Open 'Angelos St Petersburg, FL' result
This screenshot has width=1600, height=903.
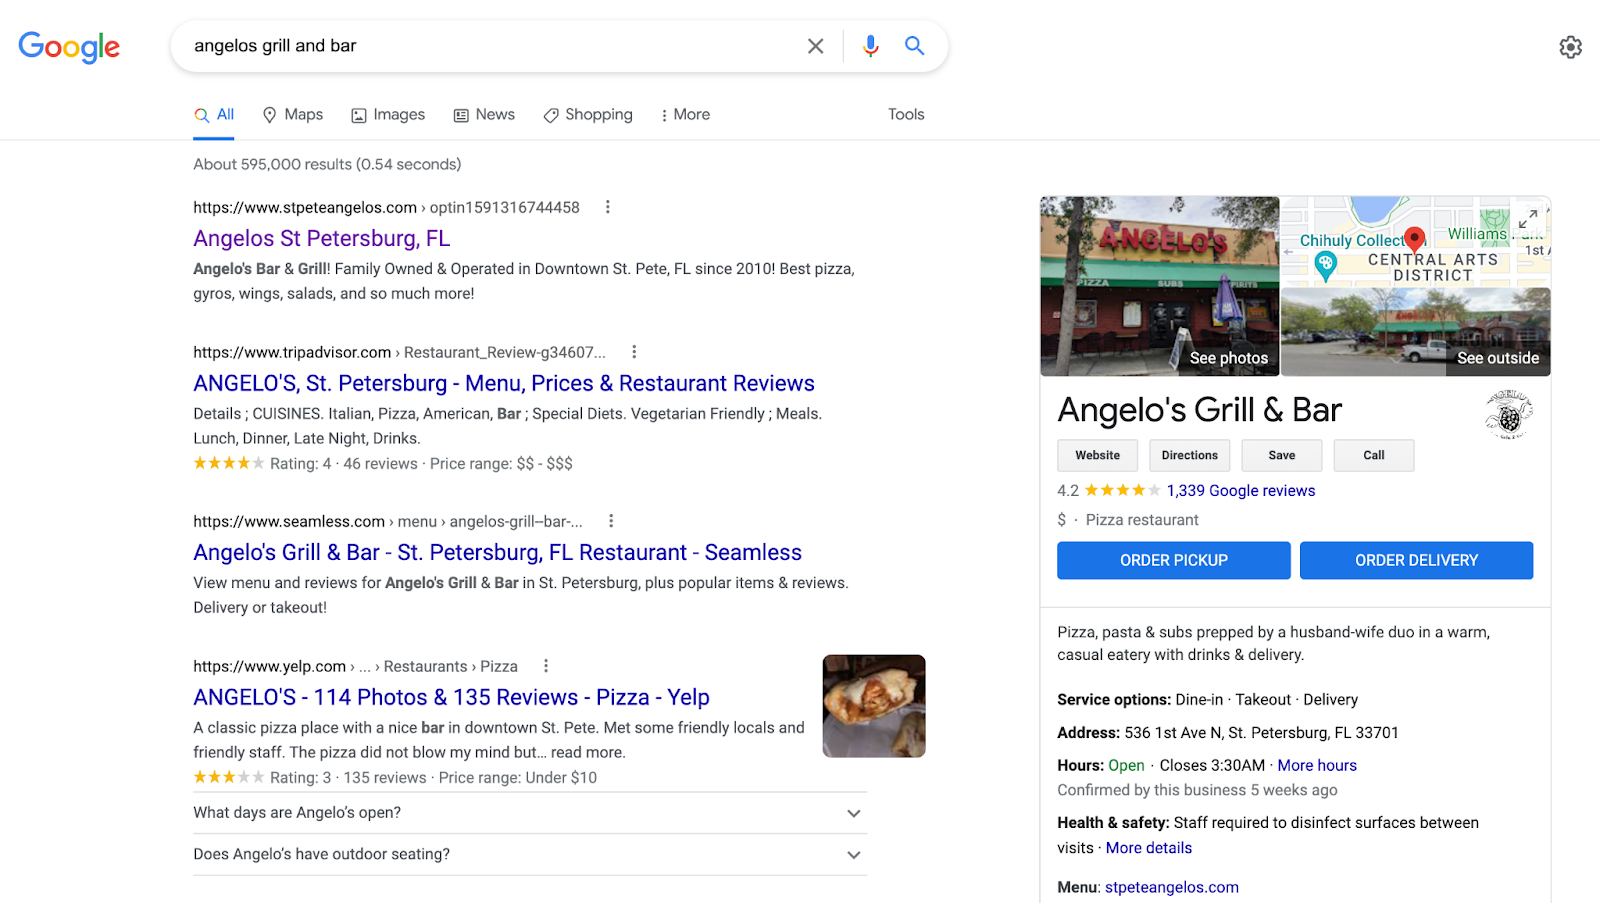coord(322,239)
